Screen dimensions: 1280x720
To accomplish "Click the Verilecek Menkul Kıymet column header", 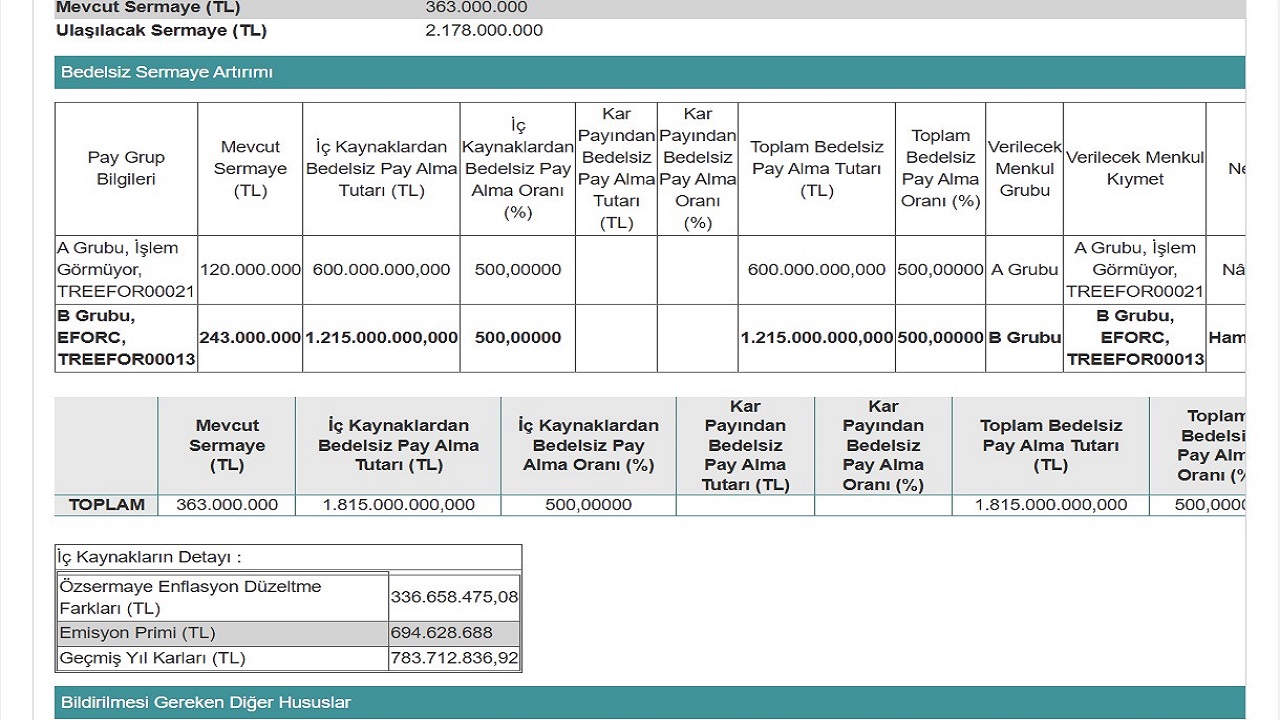I will tap(1135, 168).
